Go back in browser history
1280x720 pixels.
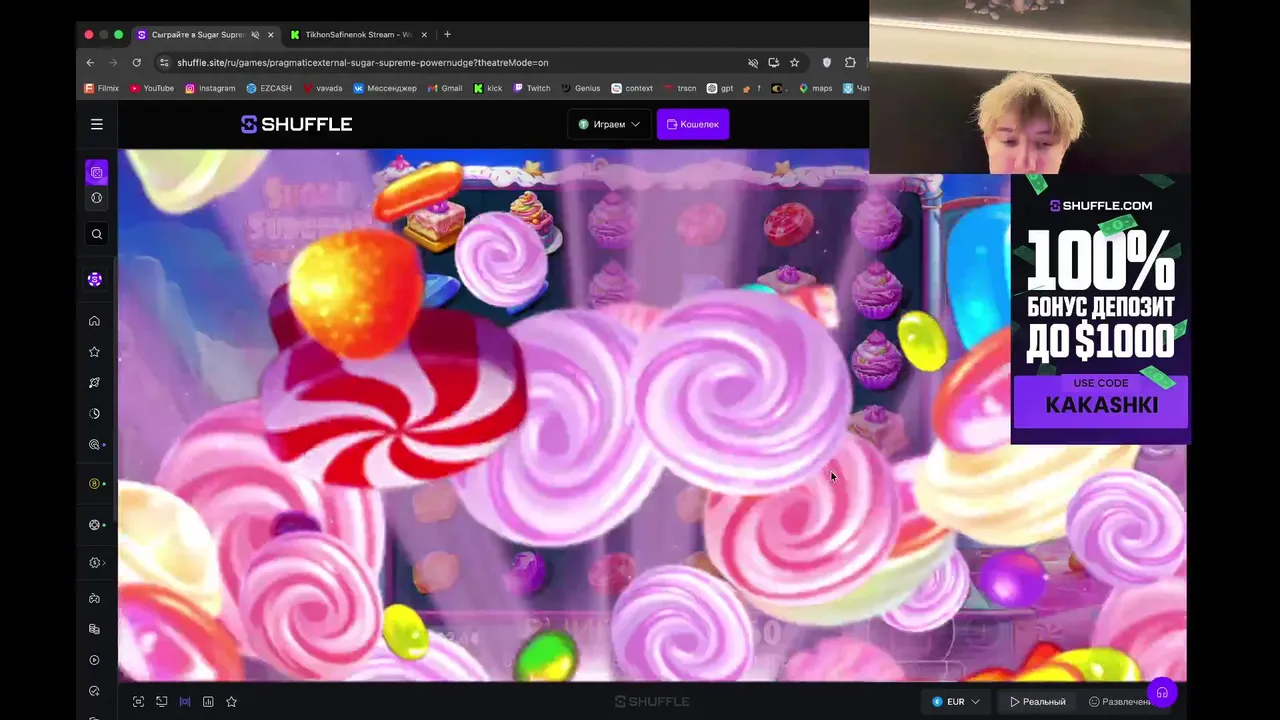[90, 62]
